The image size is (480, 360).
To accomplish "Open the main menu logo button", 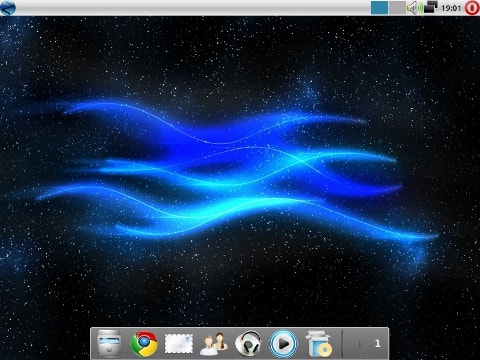I will point(8,8).
